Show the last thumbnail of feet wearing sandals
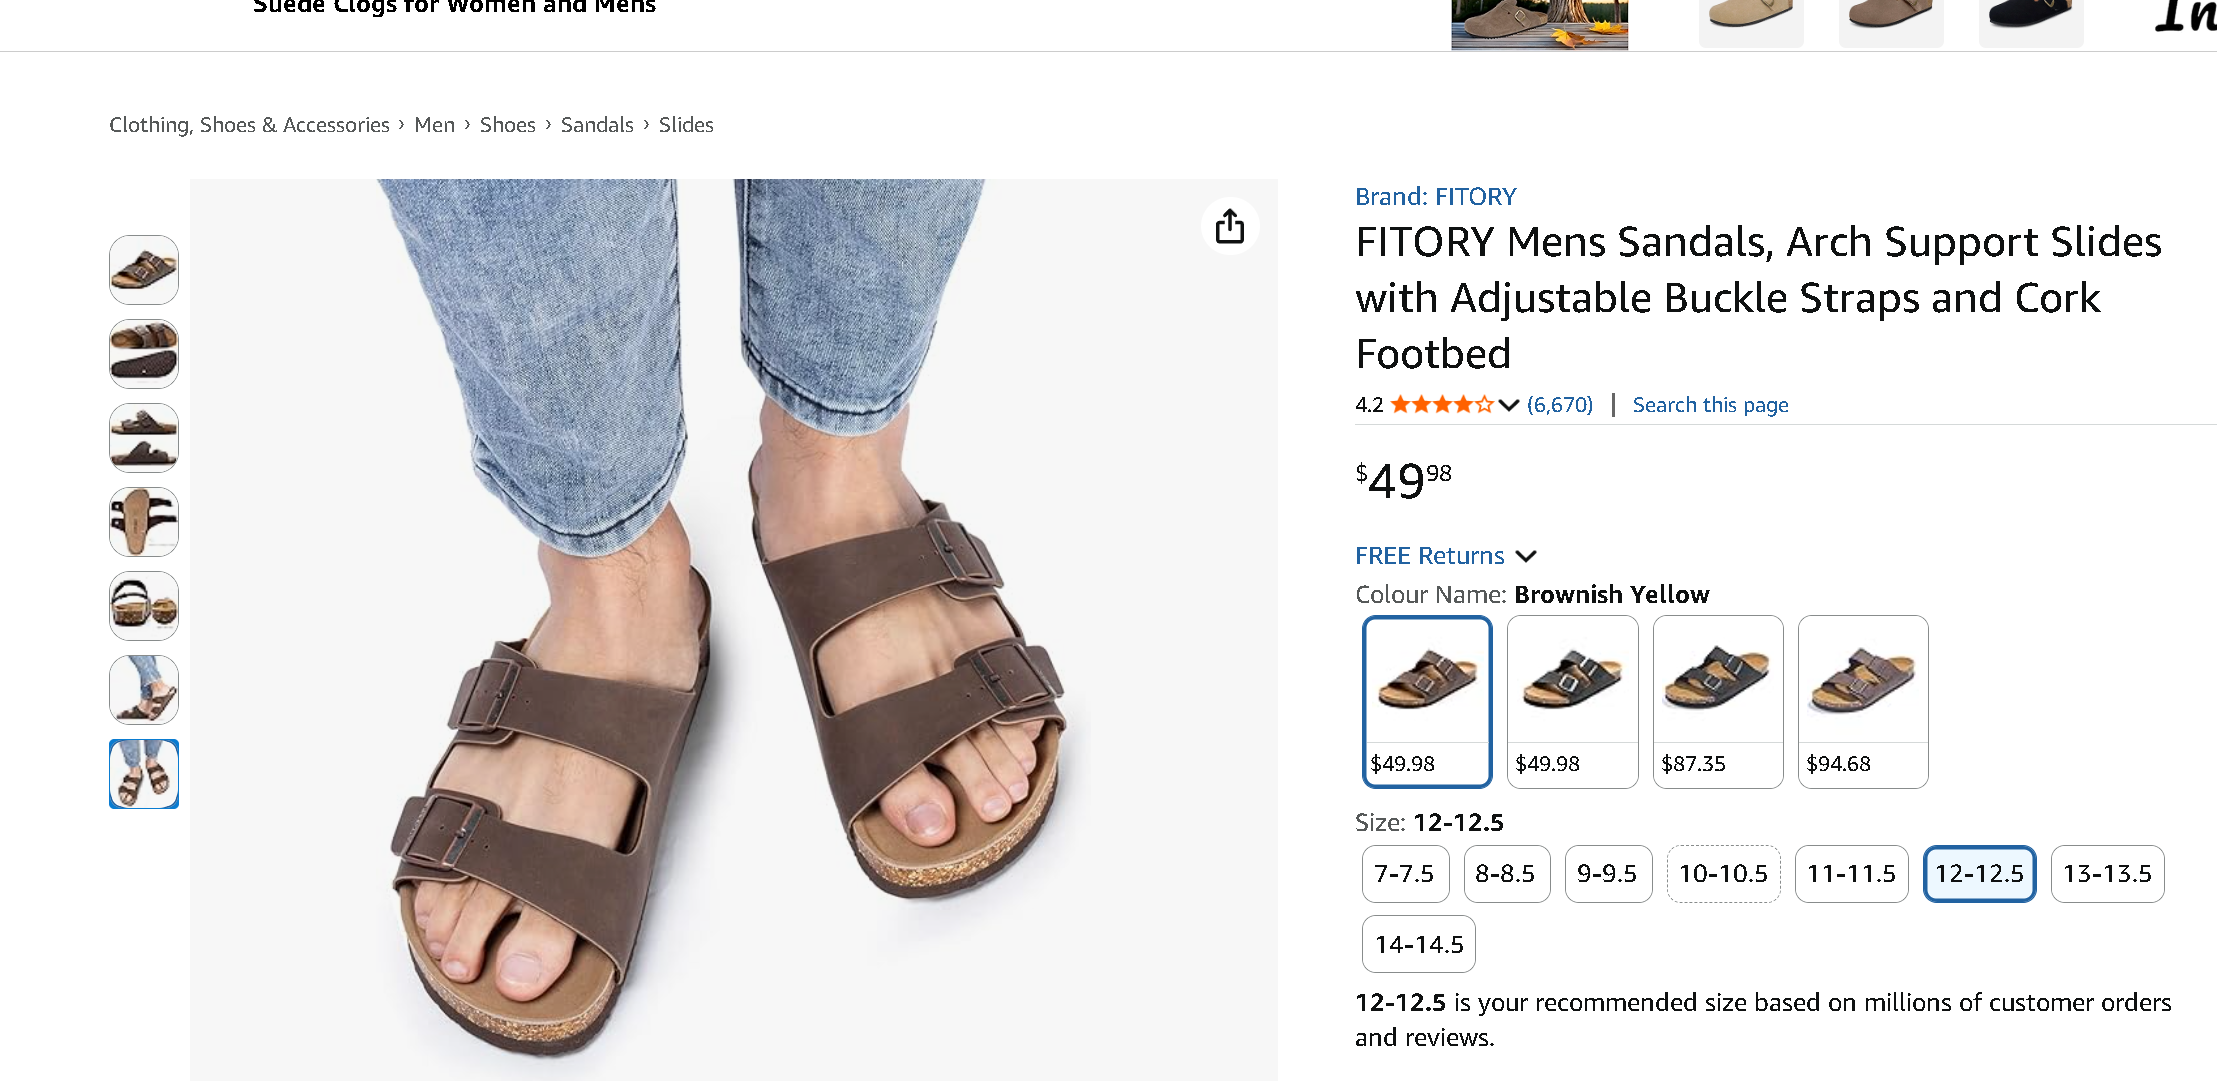The image size is (2217, 1081). click(x=144, y=774)
